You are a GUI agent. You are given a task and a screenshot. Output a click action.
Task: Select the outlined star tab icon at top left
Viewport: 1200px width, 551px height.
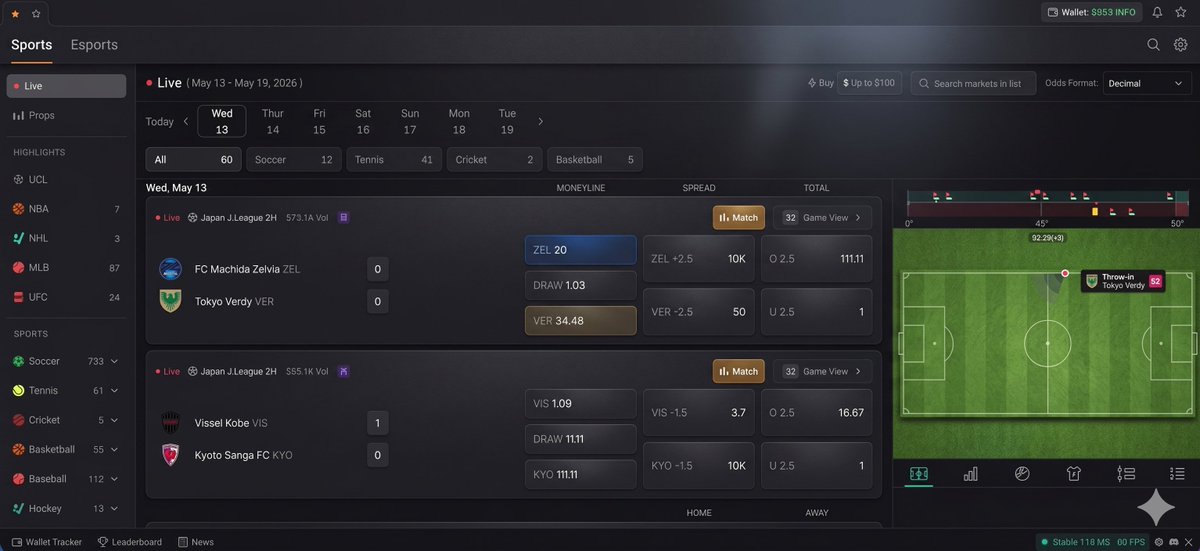point(36,13)
